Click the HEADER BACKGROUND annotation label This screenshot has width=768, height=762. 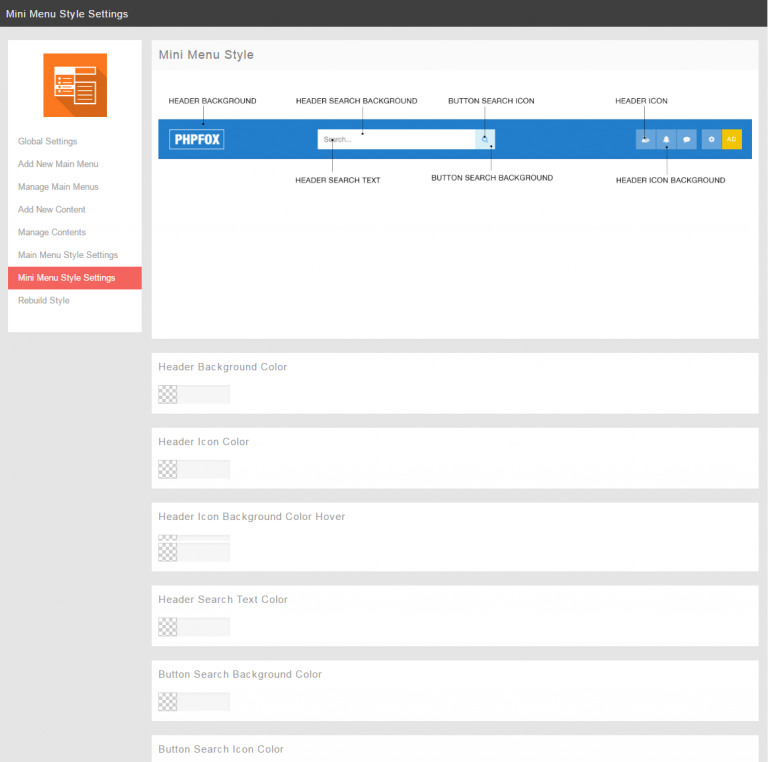tap(213, 101)
